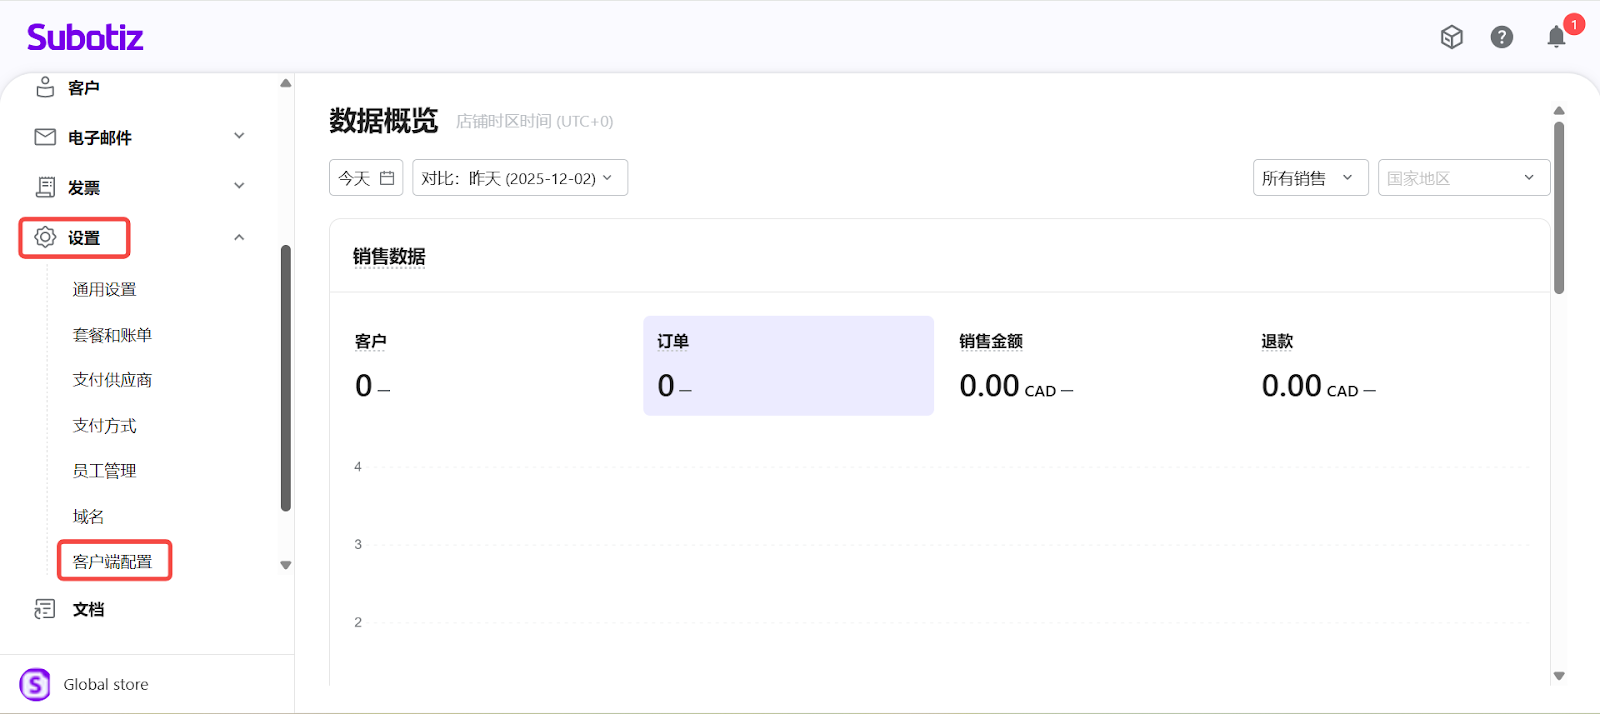Screen dimensions: 1600x714
Task: Select the 订单 metric card
Action: [788, 366]
